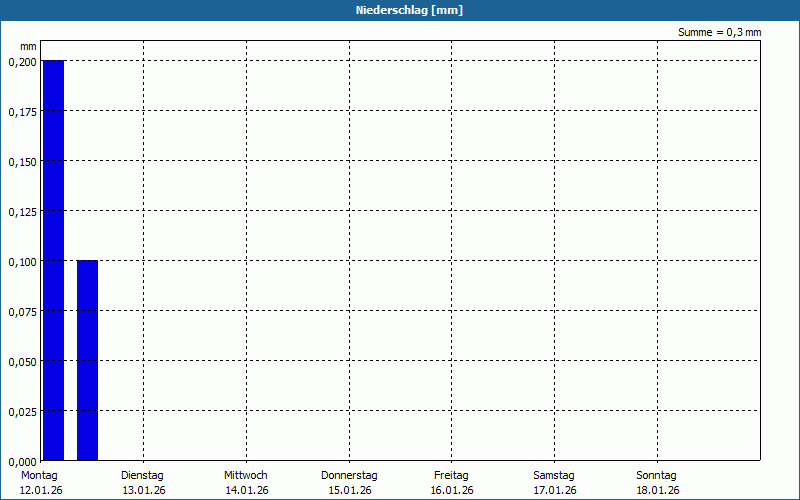Click the Donnerstag 15.01.26 axis label
Image resolution: width=800 pixels, height=500 pixels.
[x=349, y=483]
